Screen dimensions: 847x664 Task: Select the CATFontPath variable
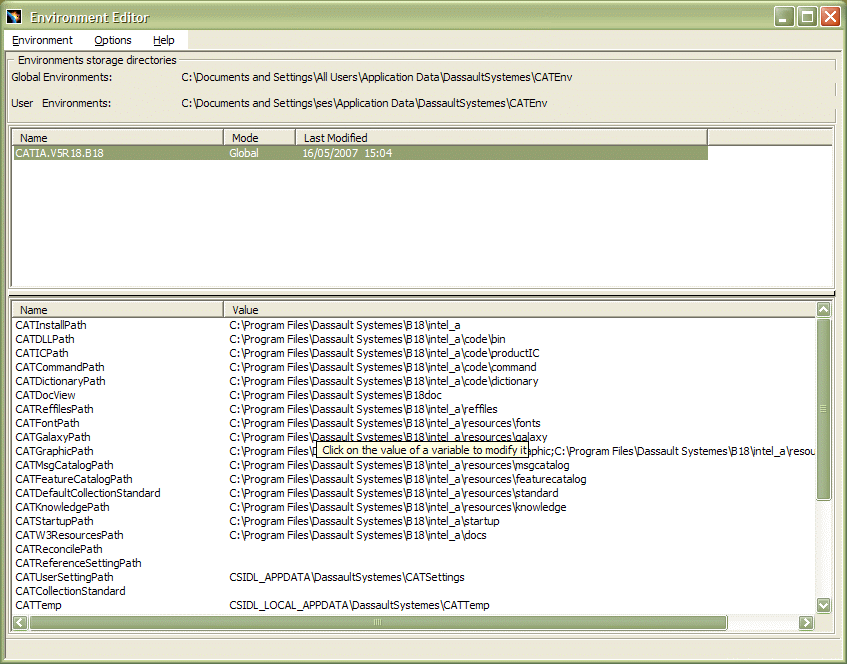[x=47, y=423]
